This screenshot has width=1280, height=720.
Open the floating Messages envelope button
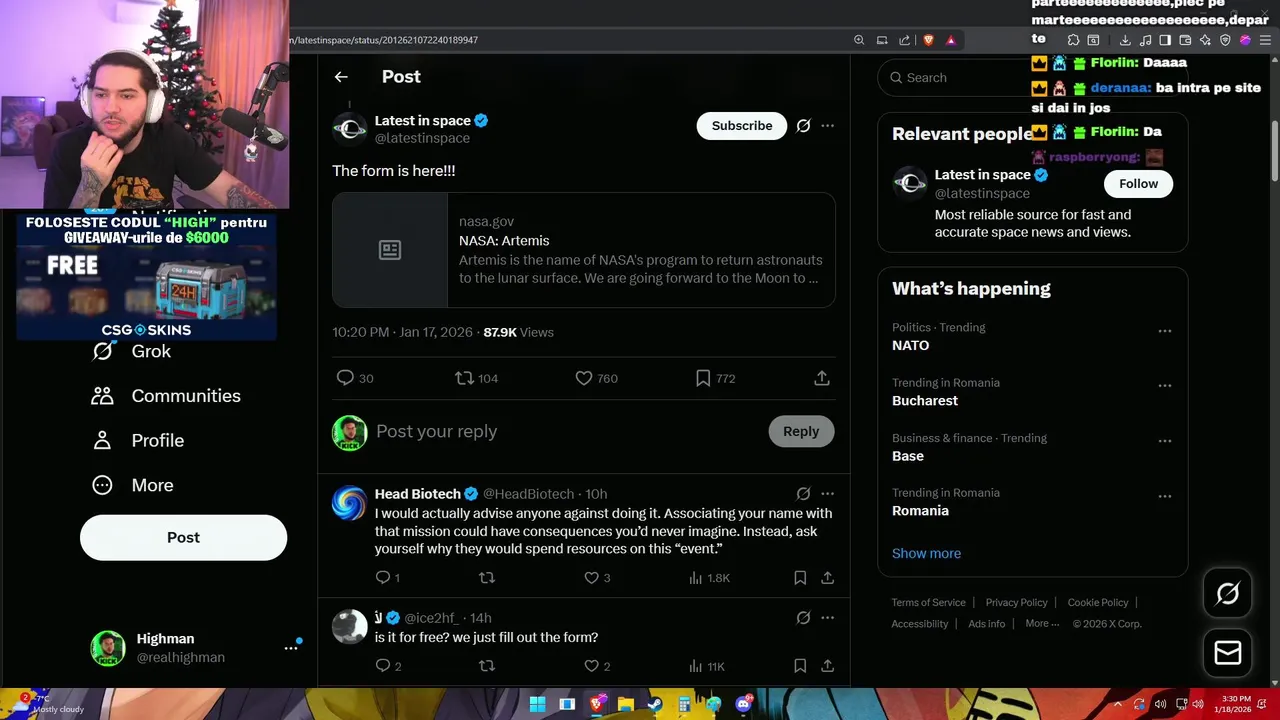[1228, 653]
